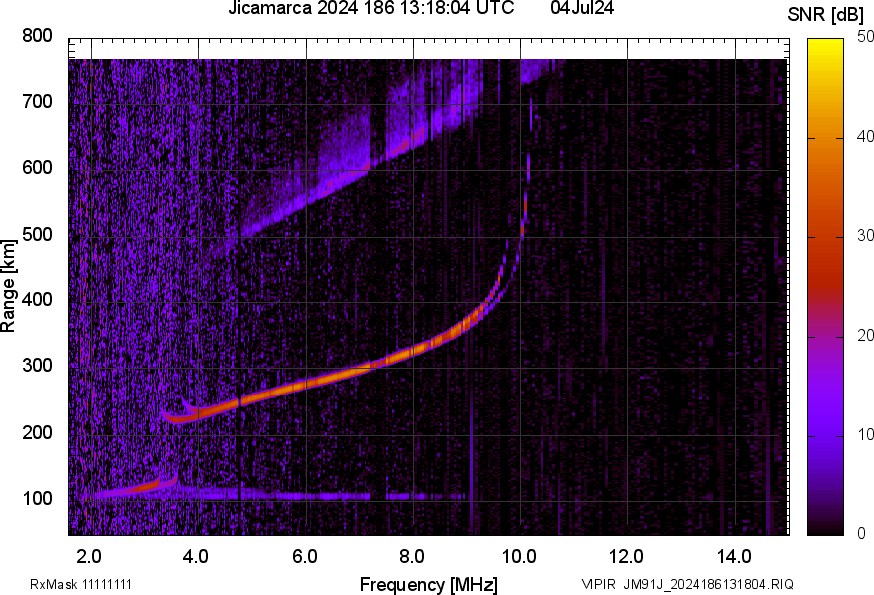
Task: Click range axis tick '200'
Action: pyautogui.click(x=37, y=433)
